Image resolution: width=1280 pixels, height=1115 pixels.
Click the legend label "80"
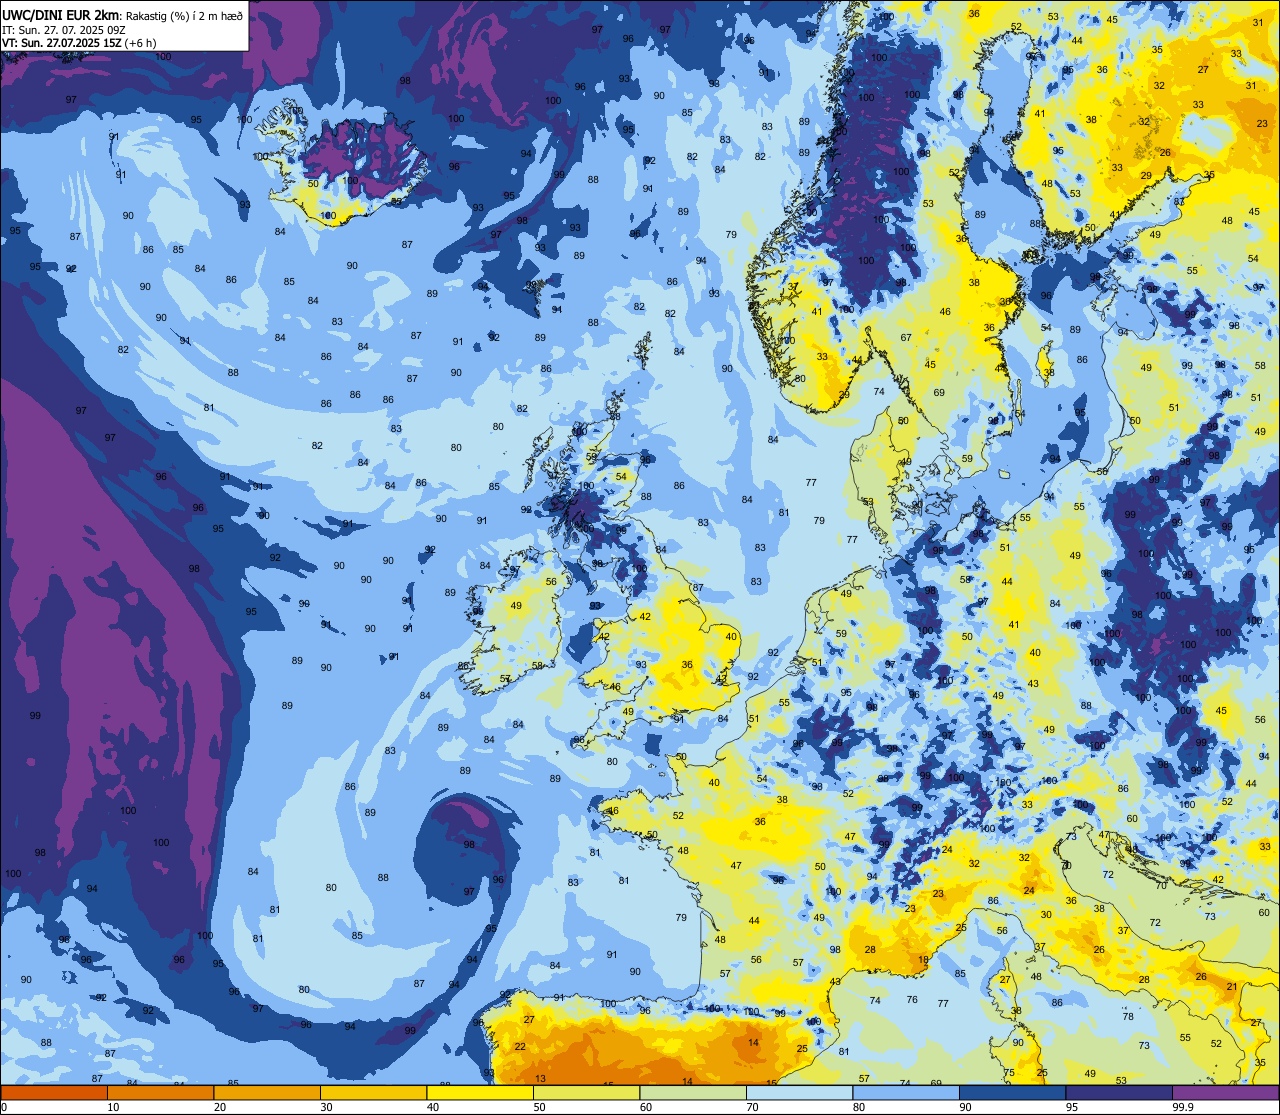click(x=859, y=1107)
